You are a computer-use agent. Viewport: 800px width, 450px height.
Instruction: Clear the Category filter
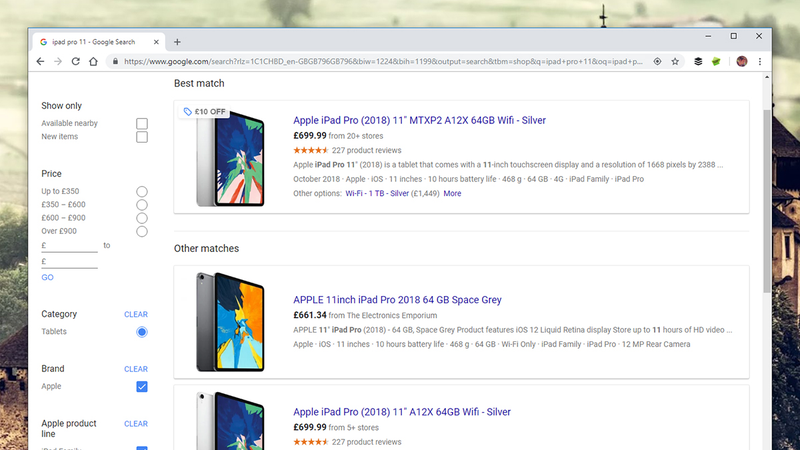[136, 314]
